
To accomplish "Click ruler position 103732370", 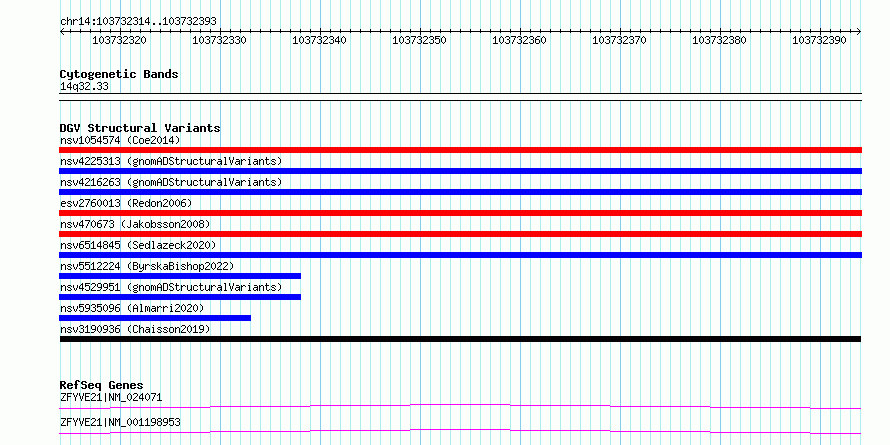I will (619, 40).
